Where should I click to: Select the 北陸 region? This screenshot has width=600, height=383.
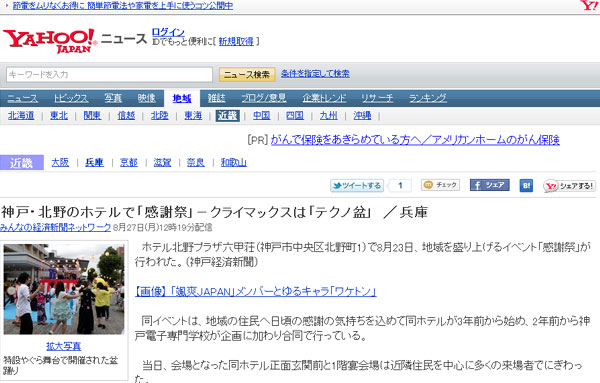(x=160, y=116)
